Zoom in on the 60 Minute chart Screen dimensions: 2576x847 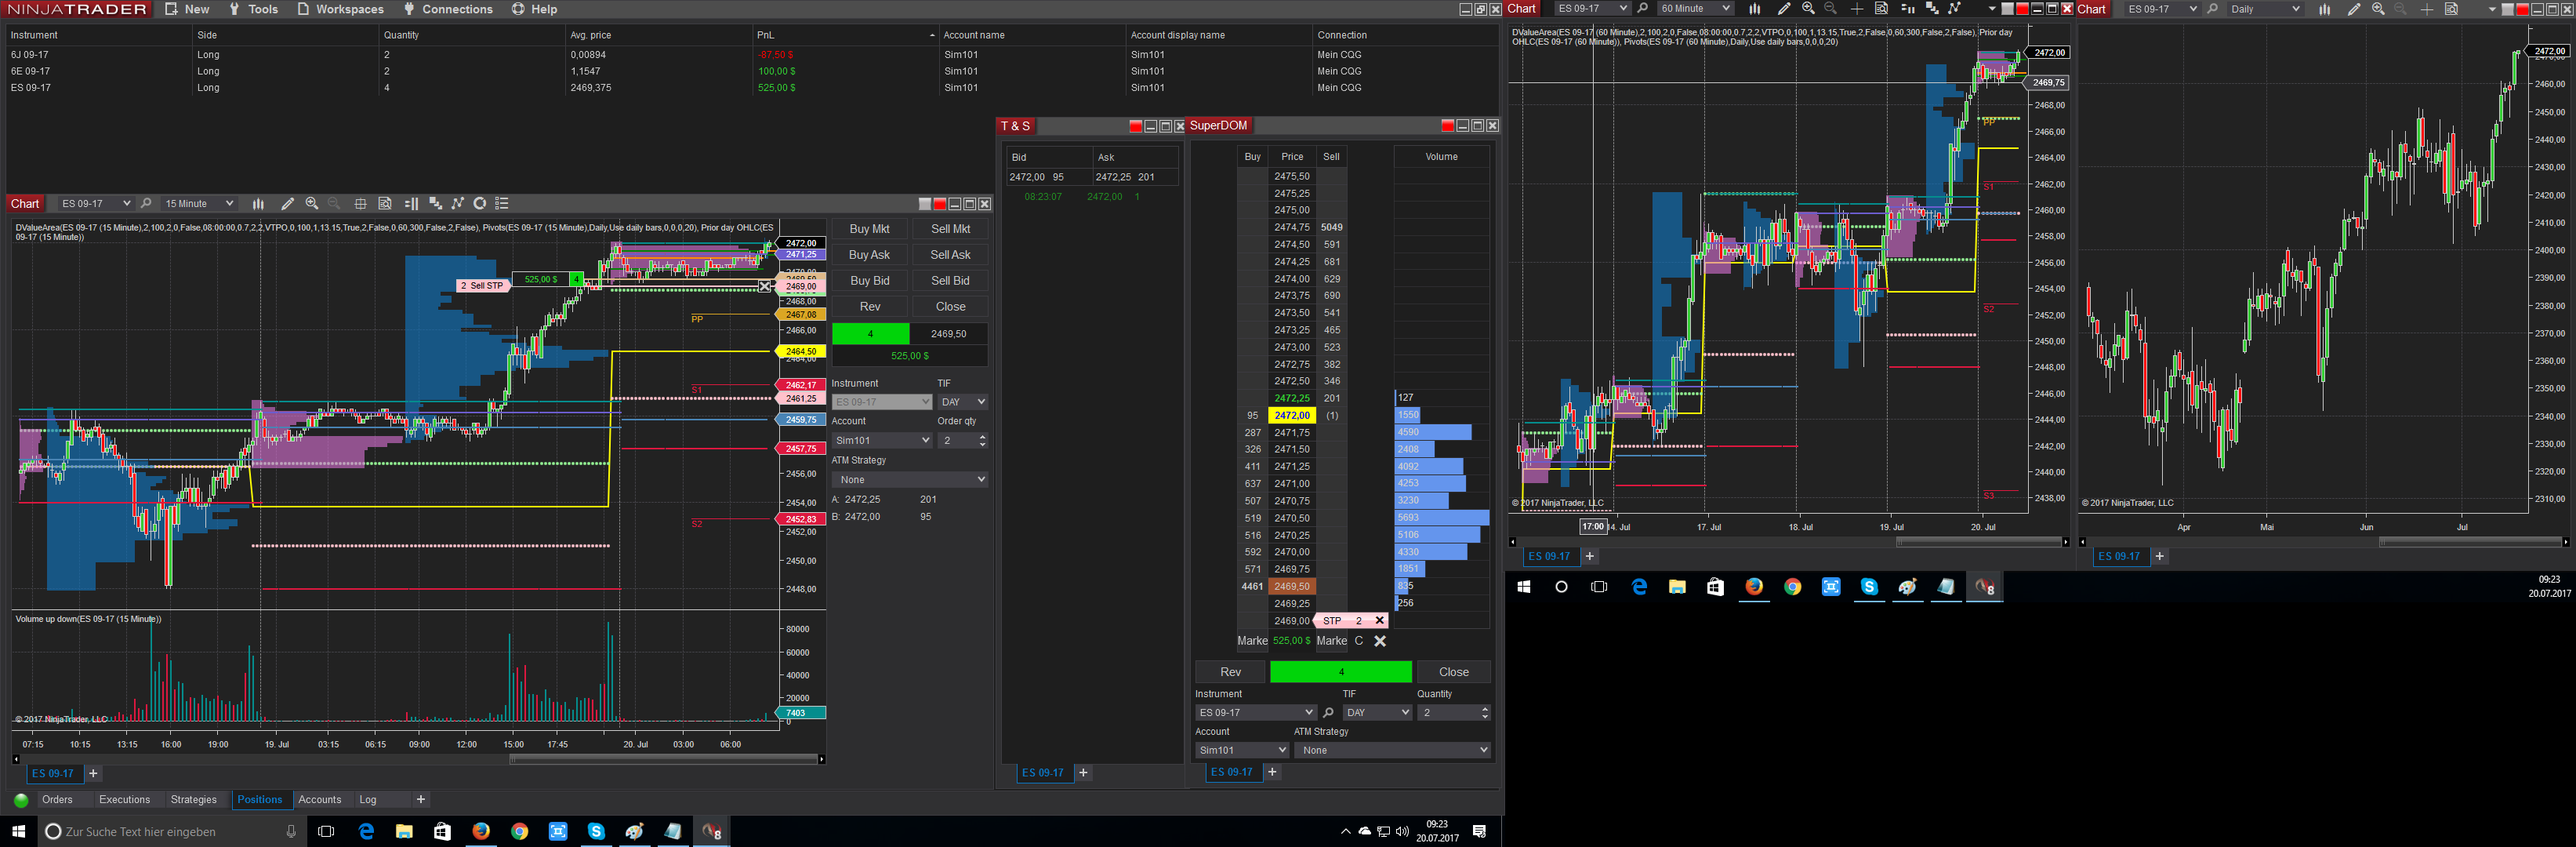[1808, 9]
